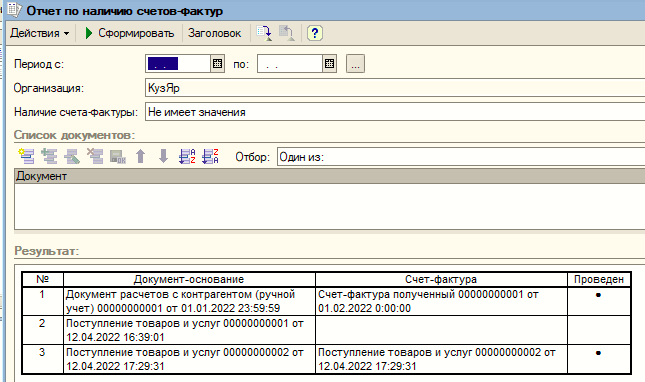Click the edit row icon

(72, 156)
